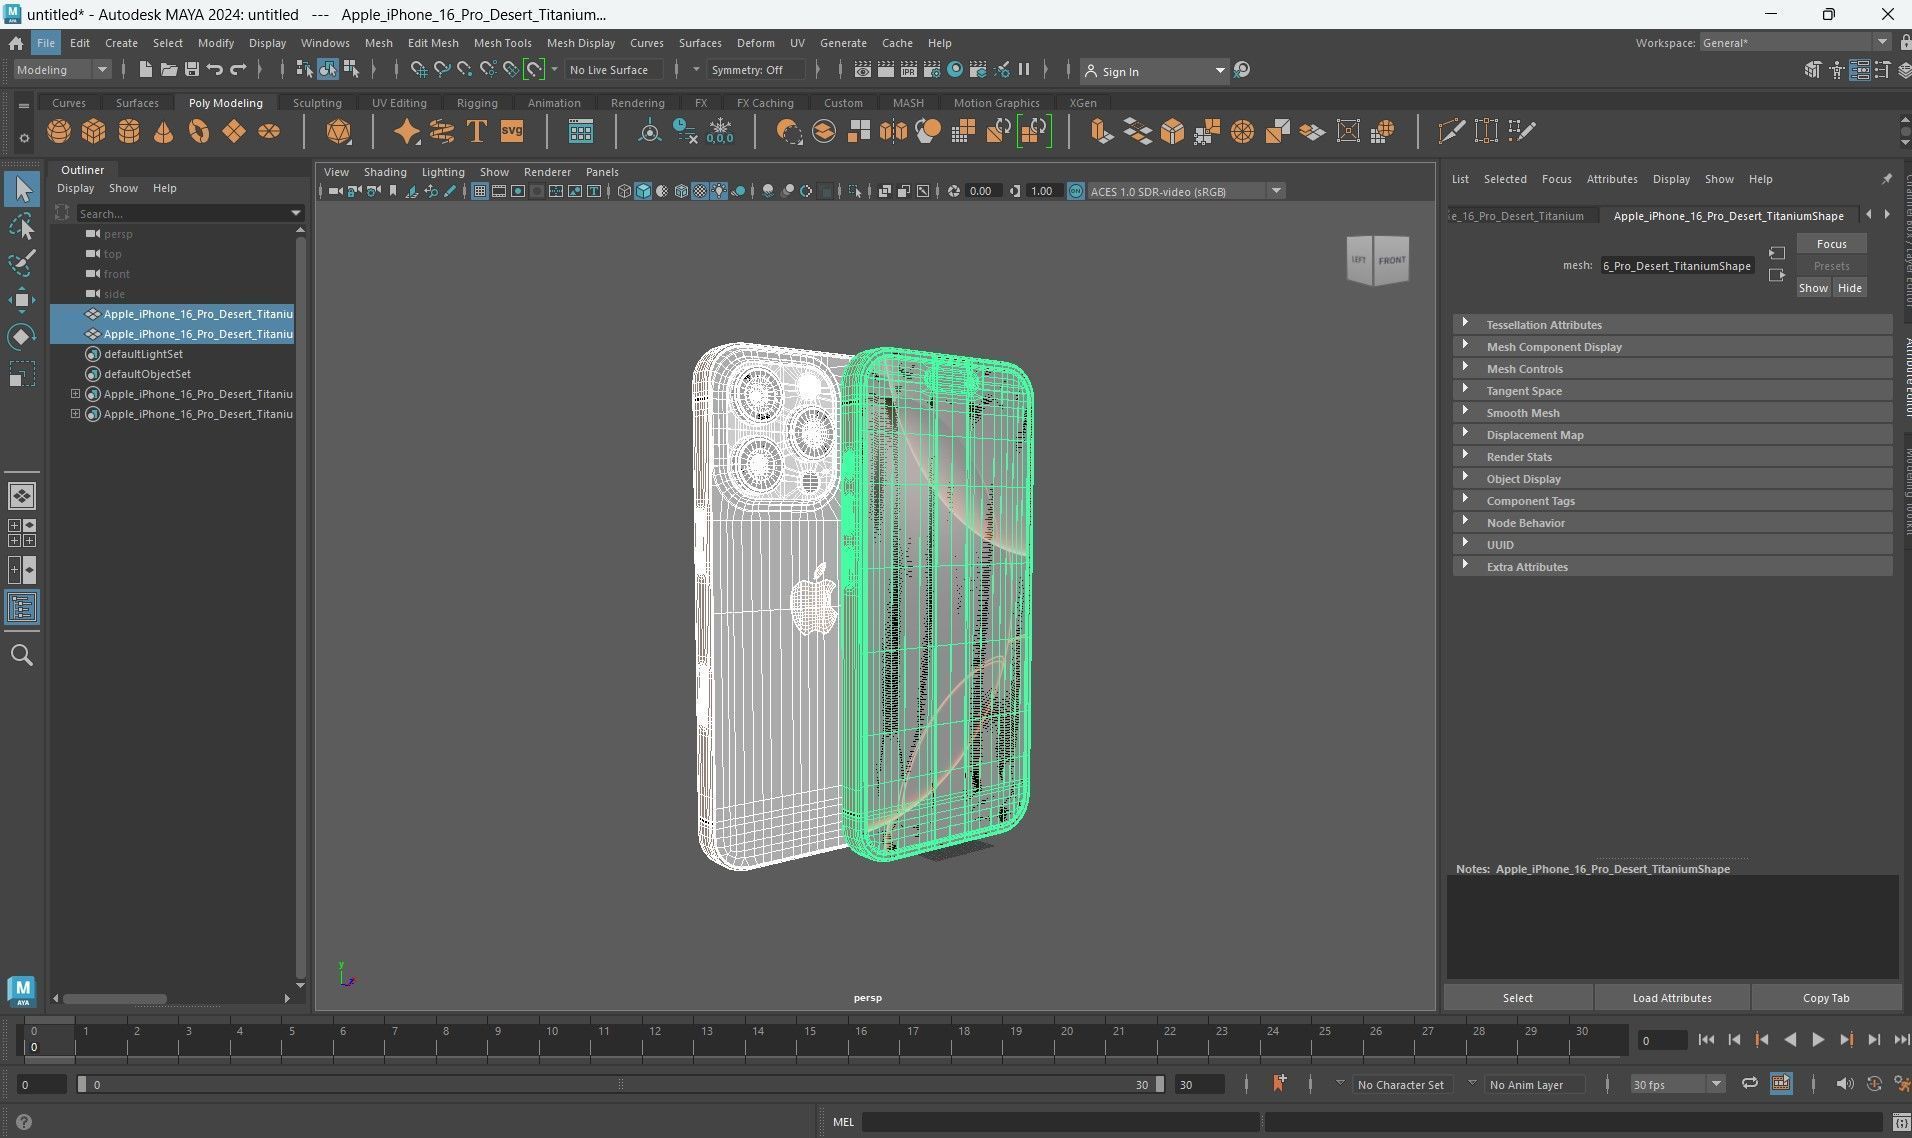
Task: Click the Redo arrow icon
Action: (x=238, y=70)
